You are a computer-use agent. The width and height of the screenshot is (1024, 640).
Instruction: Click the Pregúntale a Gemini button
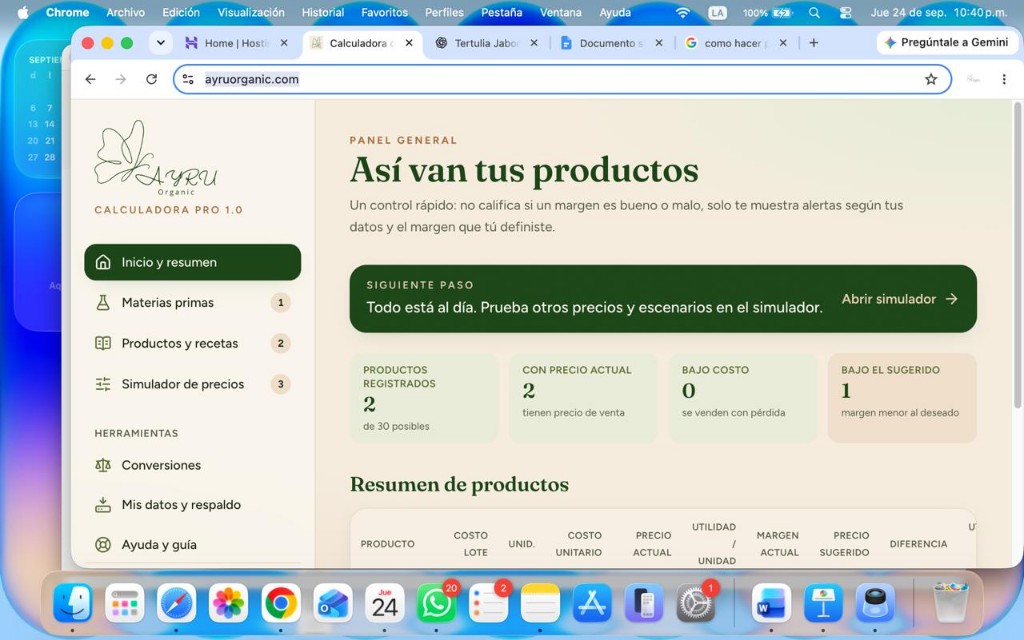[x=946, y=42]
